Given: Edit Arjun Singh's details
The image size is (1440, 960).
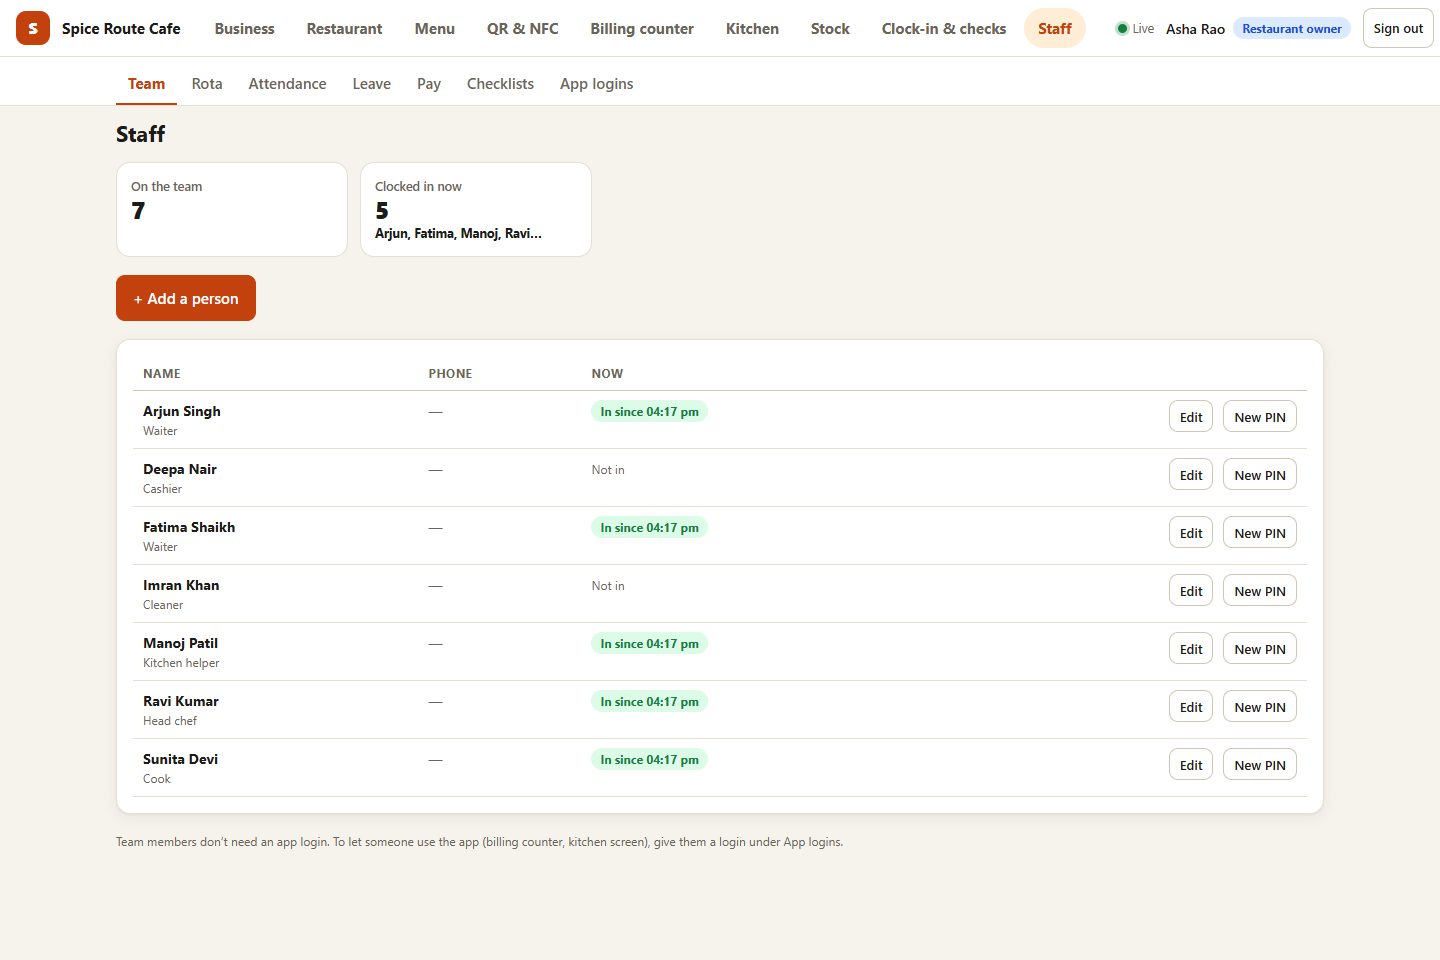Looking at the screenshot, I should 1191,417.
